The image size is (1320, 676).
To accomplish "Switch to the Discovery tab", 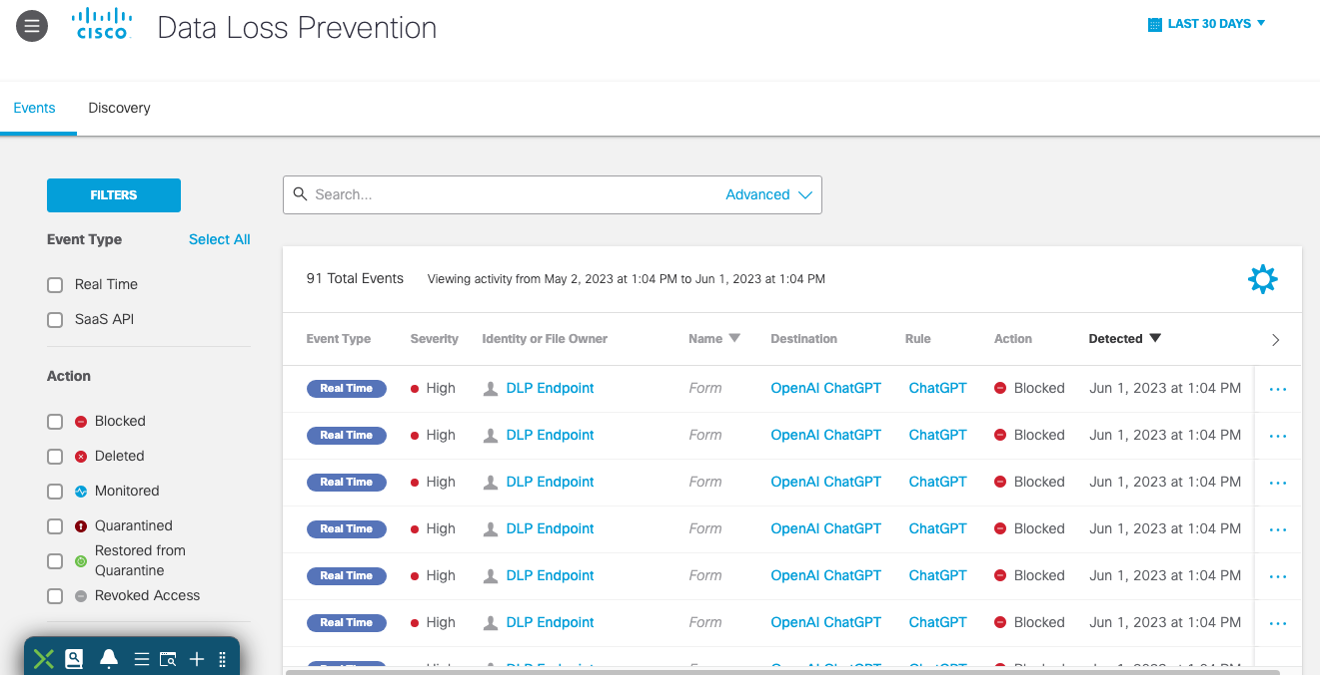I will click(x=118, y=107).
